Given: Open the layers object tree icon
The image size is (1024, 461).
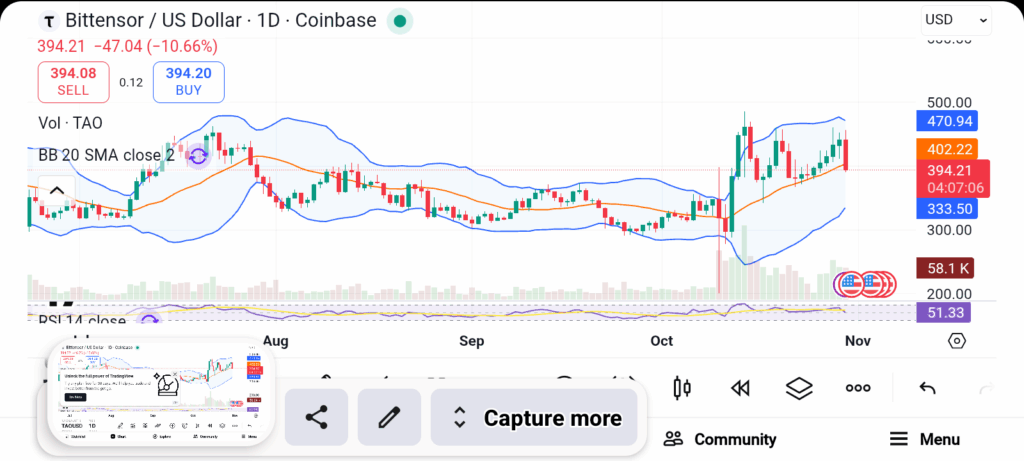Looking at the screenshot, I should point(799,388).
